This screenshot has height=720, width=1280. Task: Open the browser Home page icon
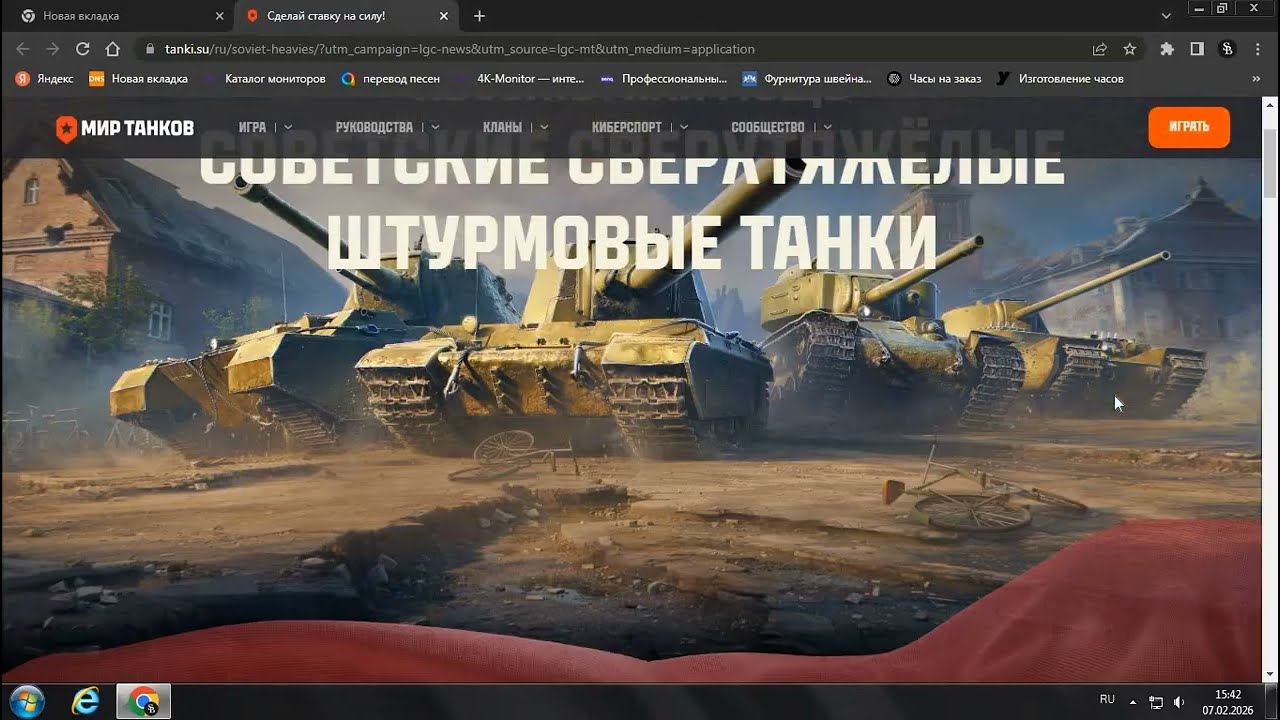tap(113, 48)
